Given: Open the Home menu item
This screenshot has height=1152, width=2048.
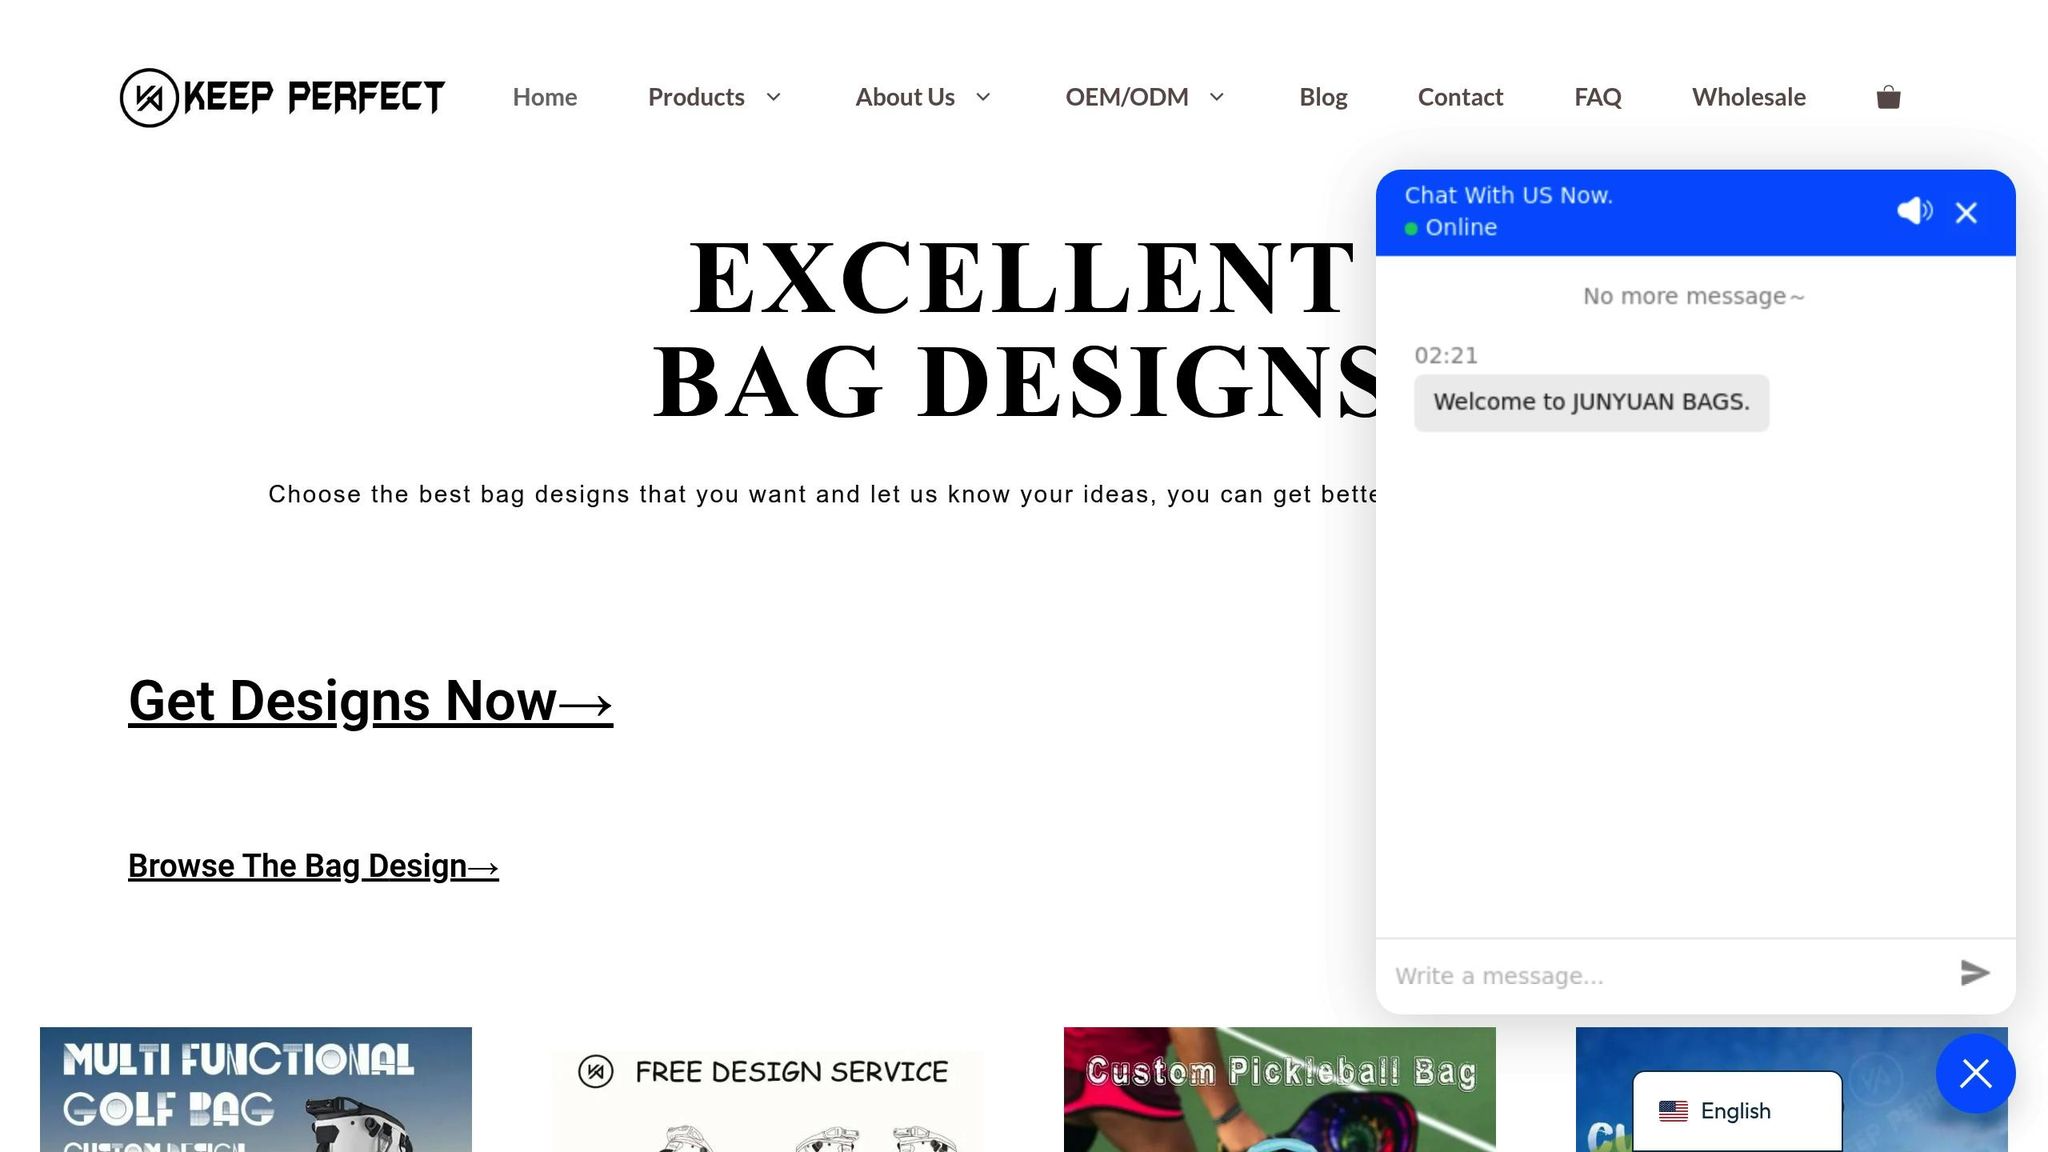Looking at the screenshot, I should pos(545,97).
